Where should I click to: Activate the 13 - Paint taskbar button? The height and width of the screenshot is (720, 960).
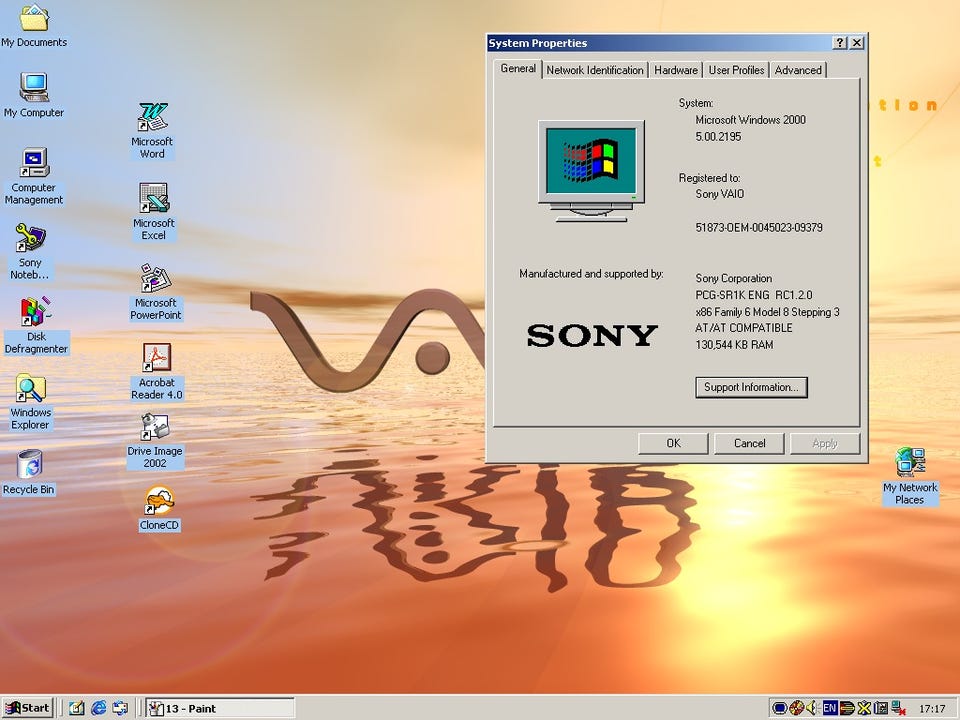click(x=220, y=708)
